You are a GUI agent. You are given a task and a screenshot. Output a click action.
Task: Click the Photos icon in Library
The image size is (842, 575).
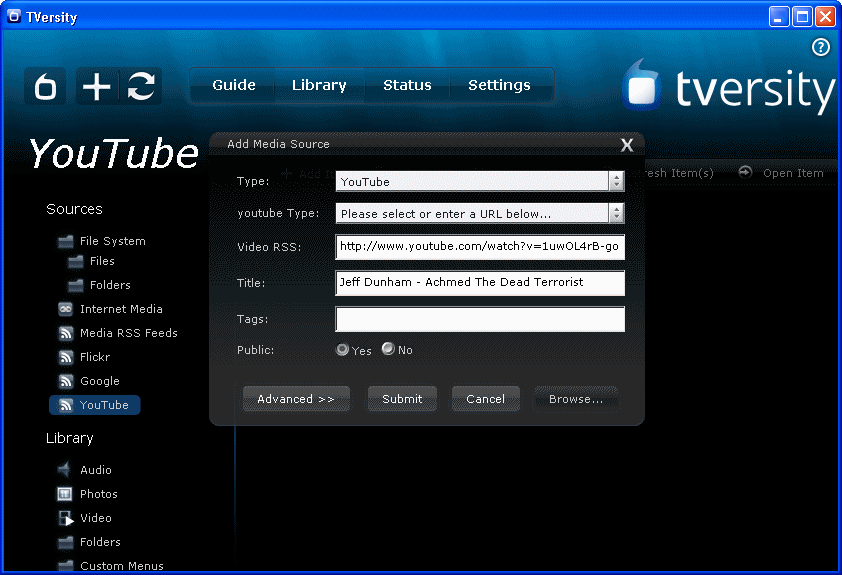coord(64,494)
